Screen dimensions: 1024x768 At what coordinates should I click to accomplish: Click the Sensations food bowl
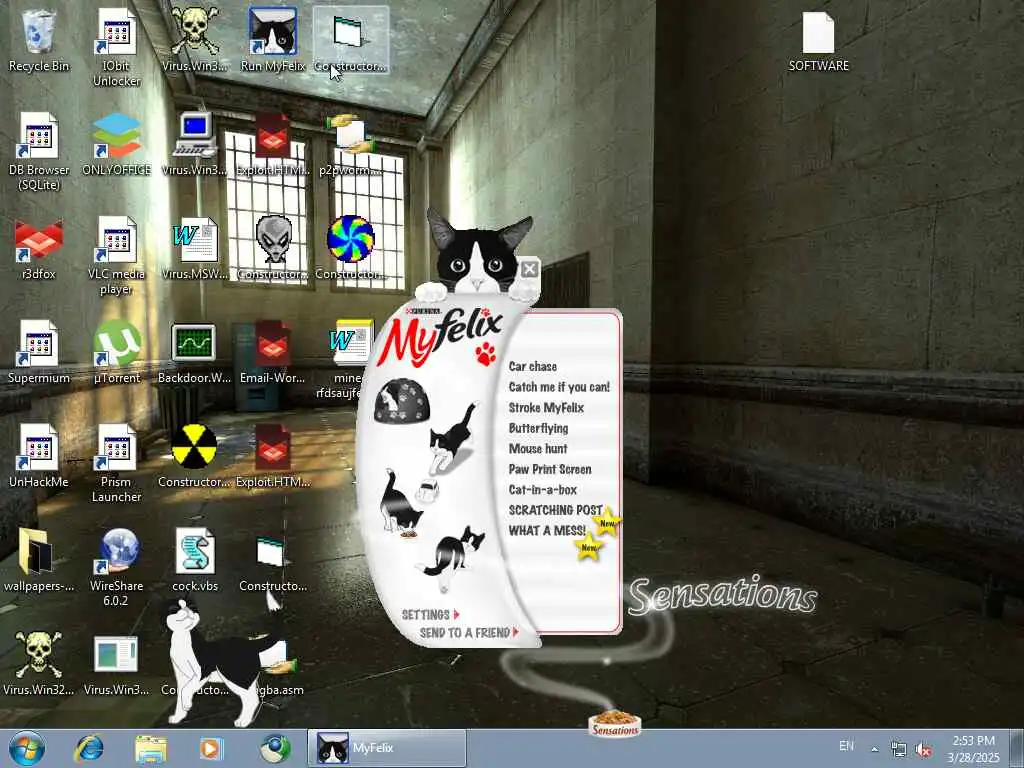615,724
